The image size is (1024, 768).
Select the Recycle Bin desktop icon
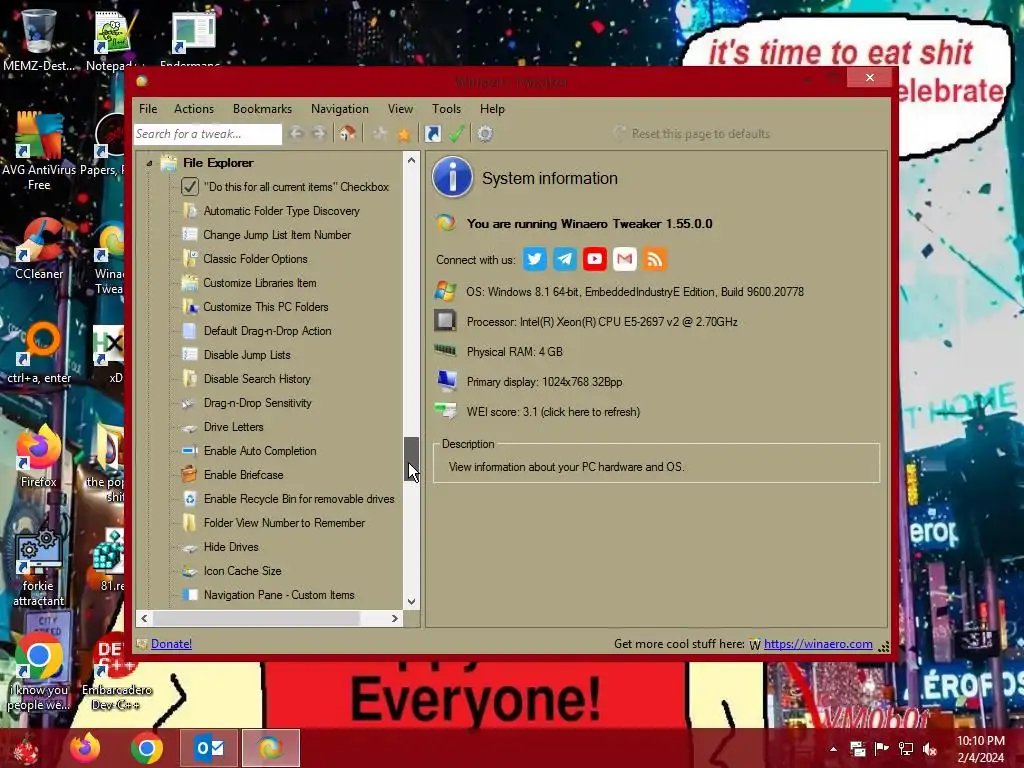click(39, 40)
